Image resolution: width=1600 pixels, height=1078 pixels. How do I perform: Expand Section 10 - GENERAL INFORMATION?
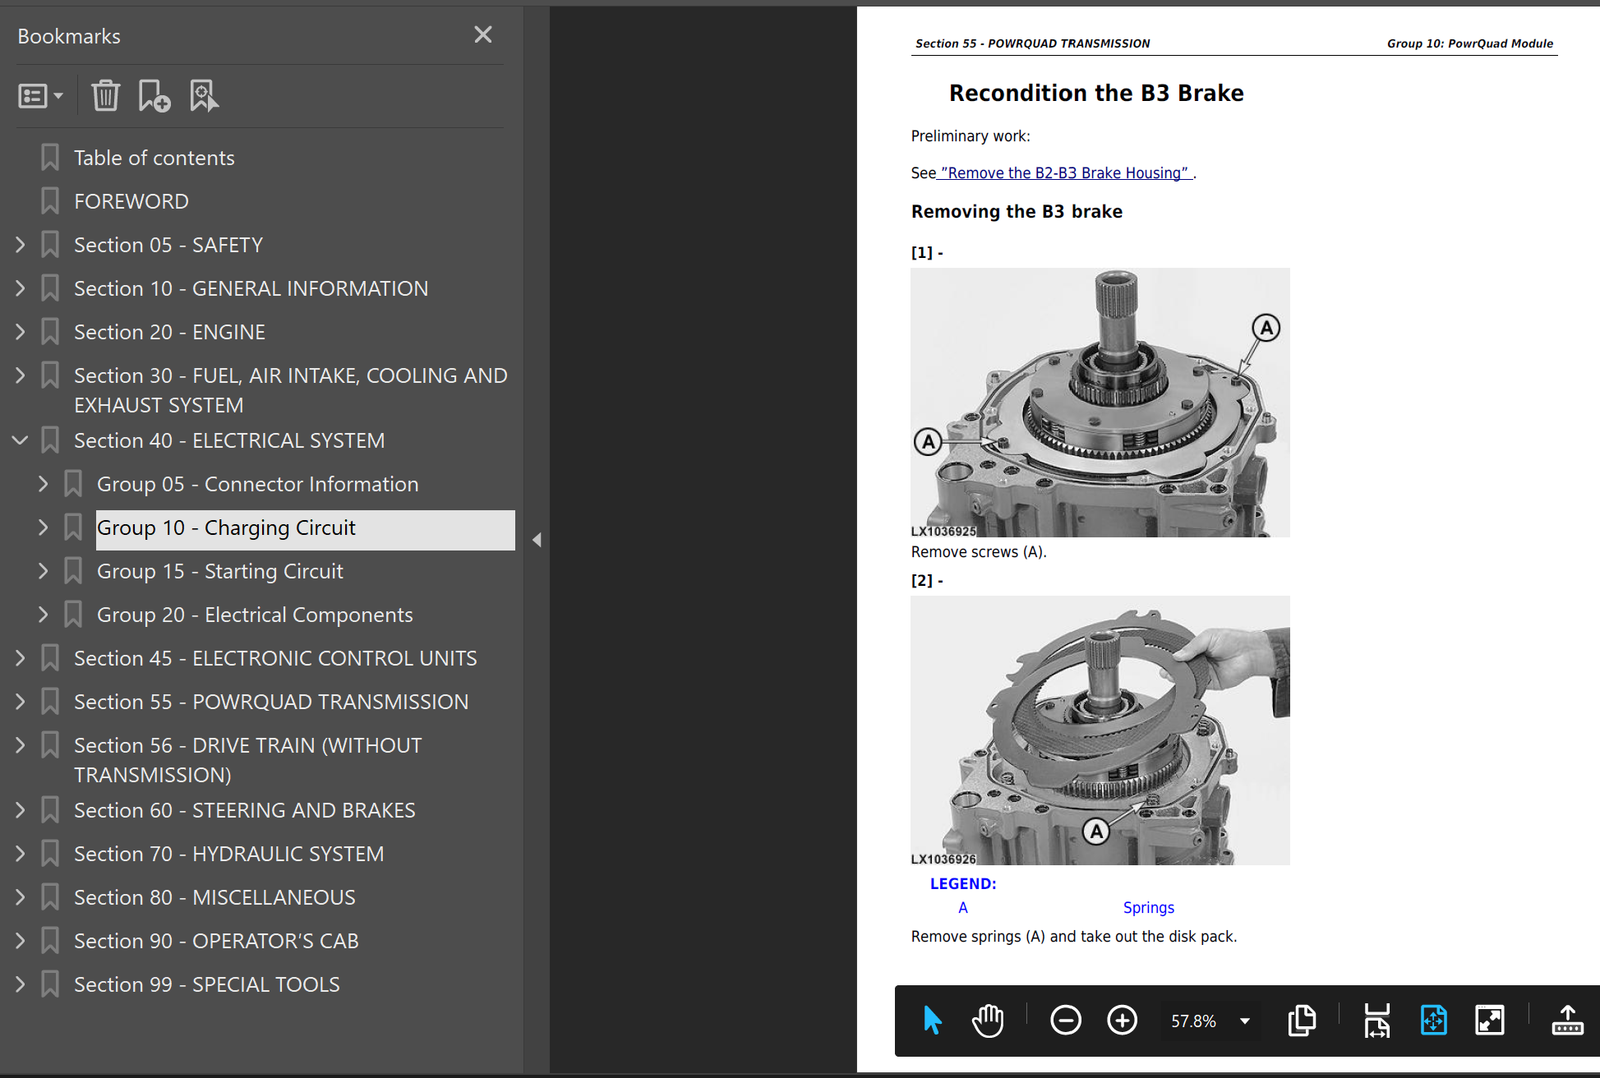tap(20, 289)
